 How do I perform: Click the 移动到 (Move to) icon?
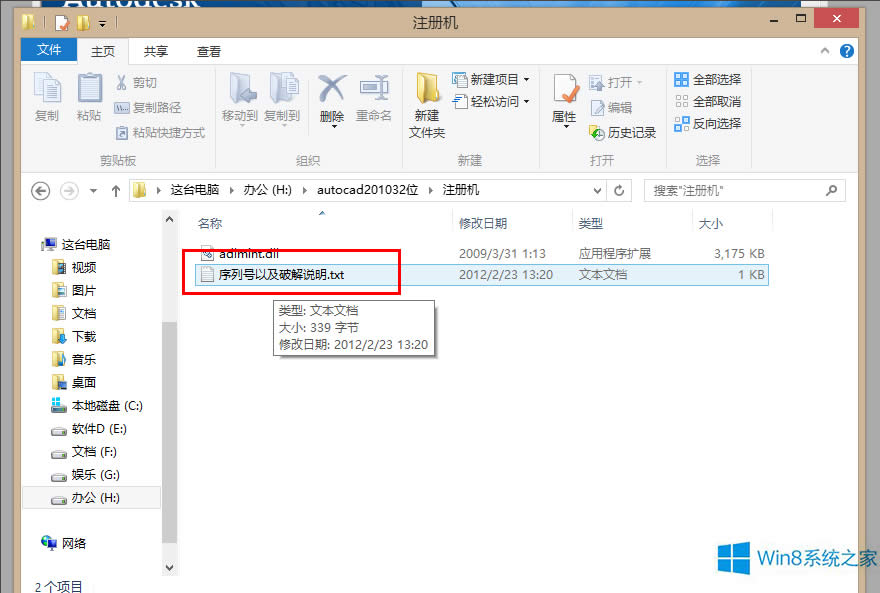[x=239, y=95]
